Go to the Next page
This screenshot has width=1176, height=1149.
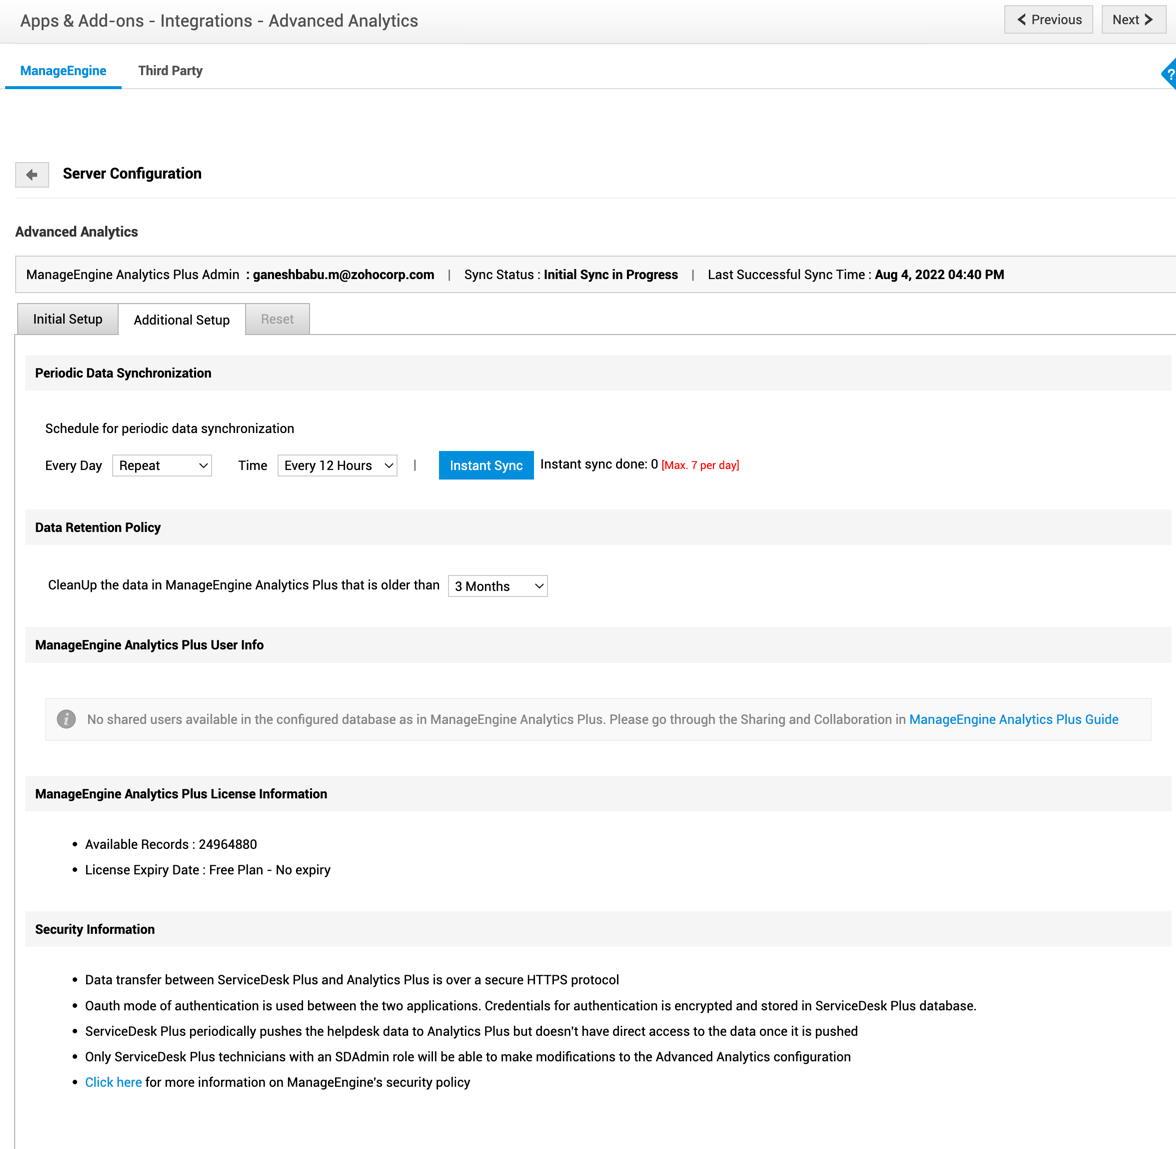pyautogui.click(x=1133, y=20)
